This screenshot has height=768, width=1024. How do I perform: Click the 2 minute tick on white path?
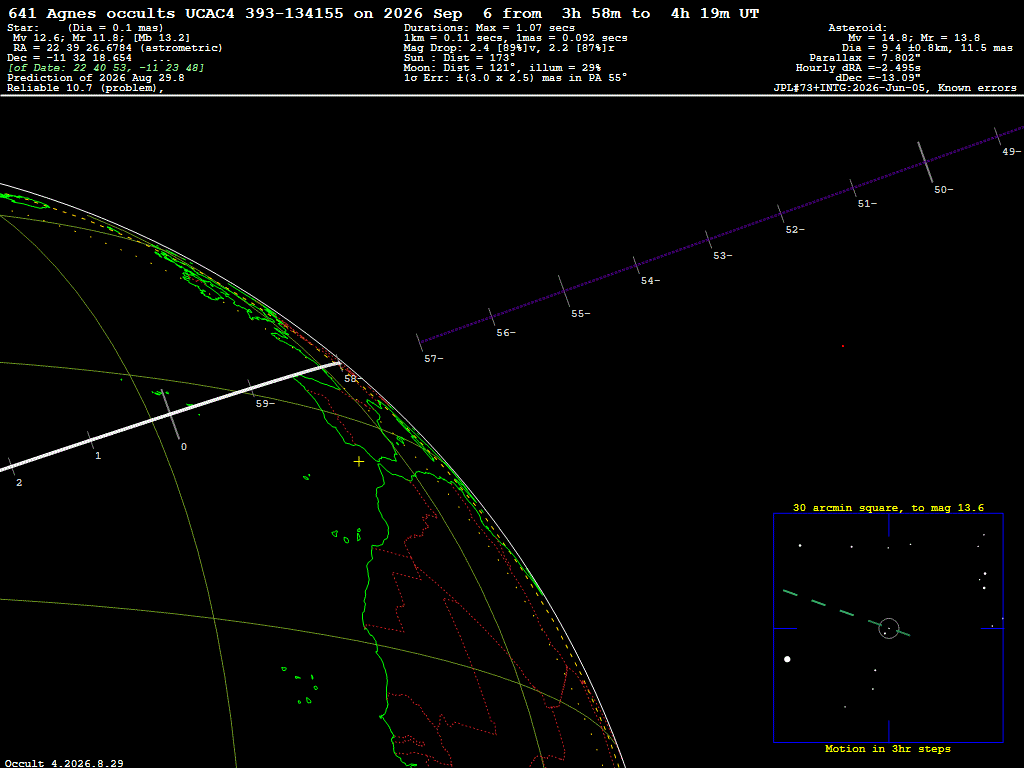(11, 466)
